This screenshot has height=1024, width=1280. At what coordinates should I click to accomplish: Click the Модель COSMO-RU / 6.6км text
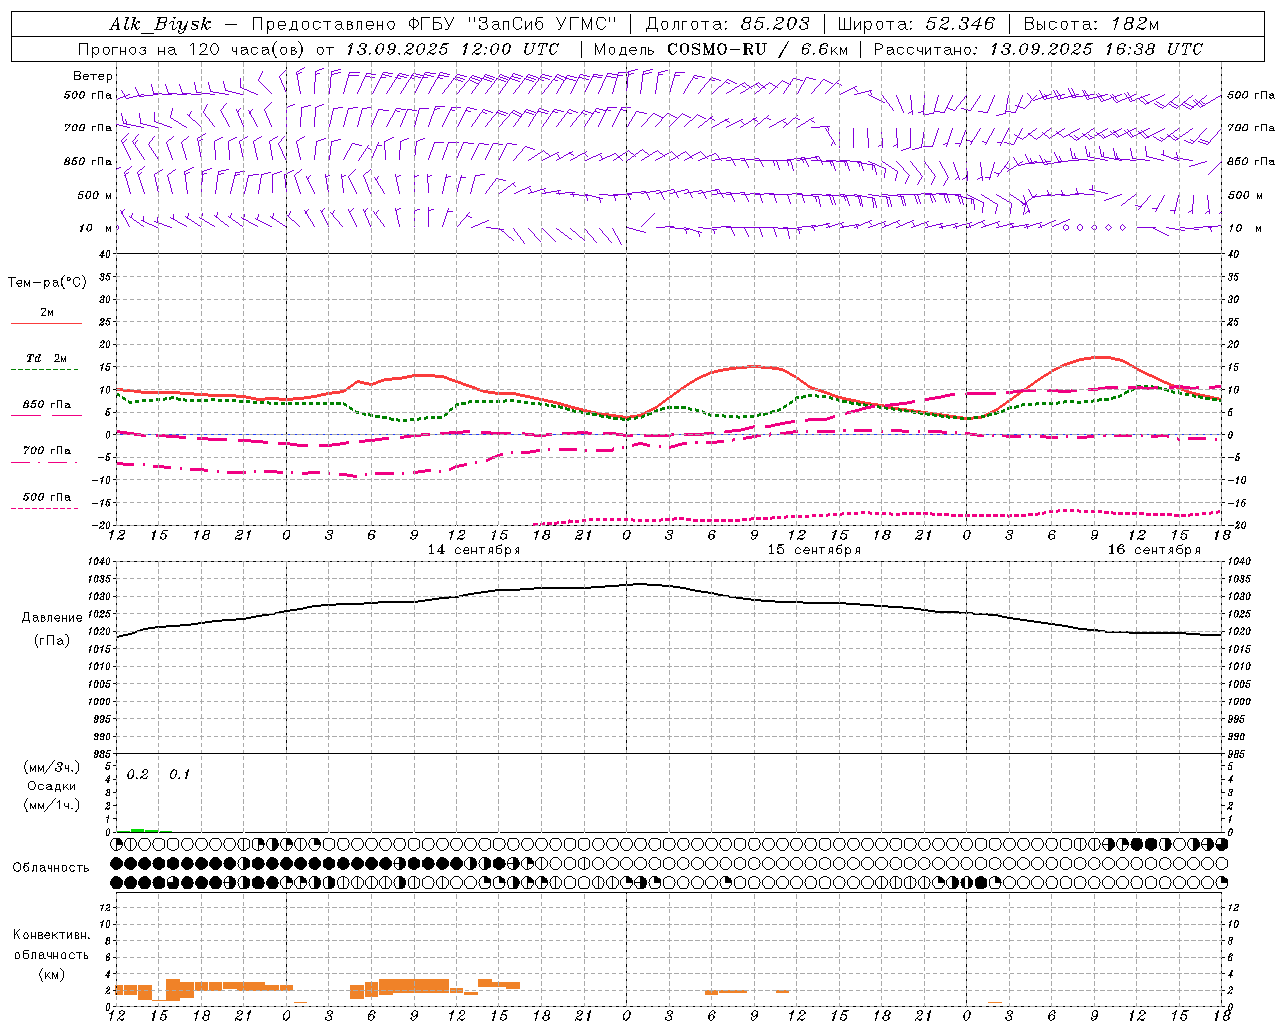[721, 49]
